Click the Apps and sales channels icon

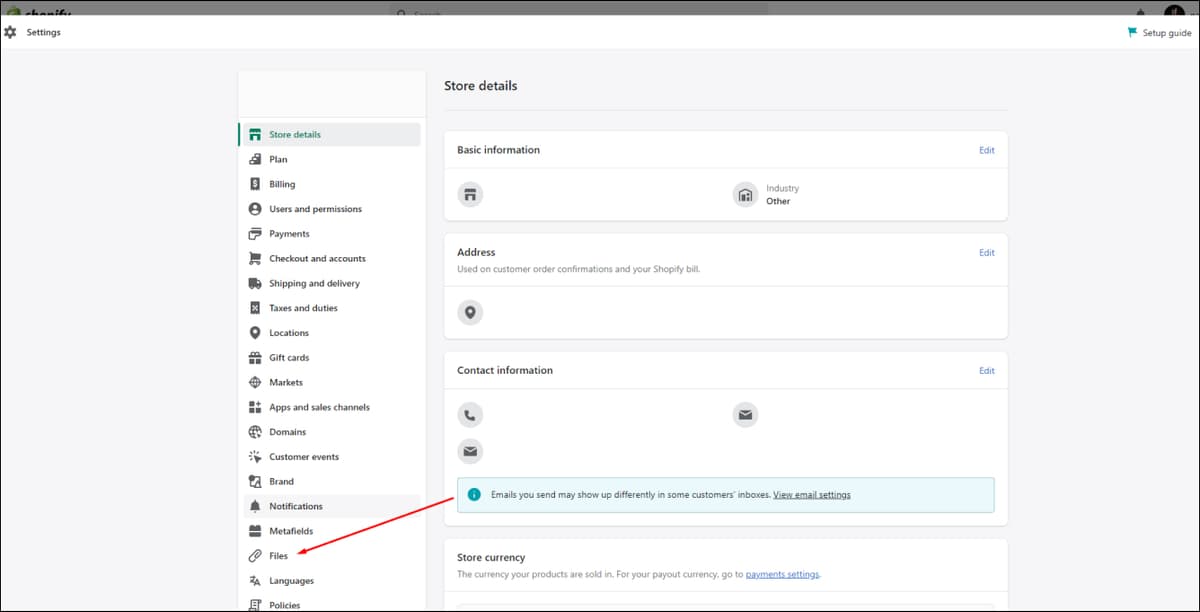click(x=255, y=407)
